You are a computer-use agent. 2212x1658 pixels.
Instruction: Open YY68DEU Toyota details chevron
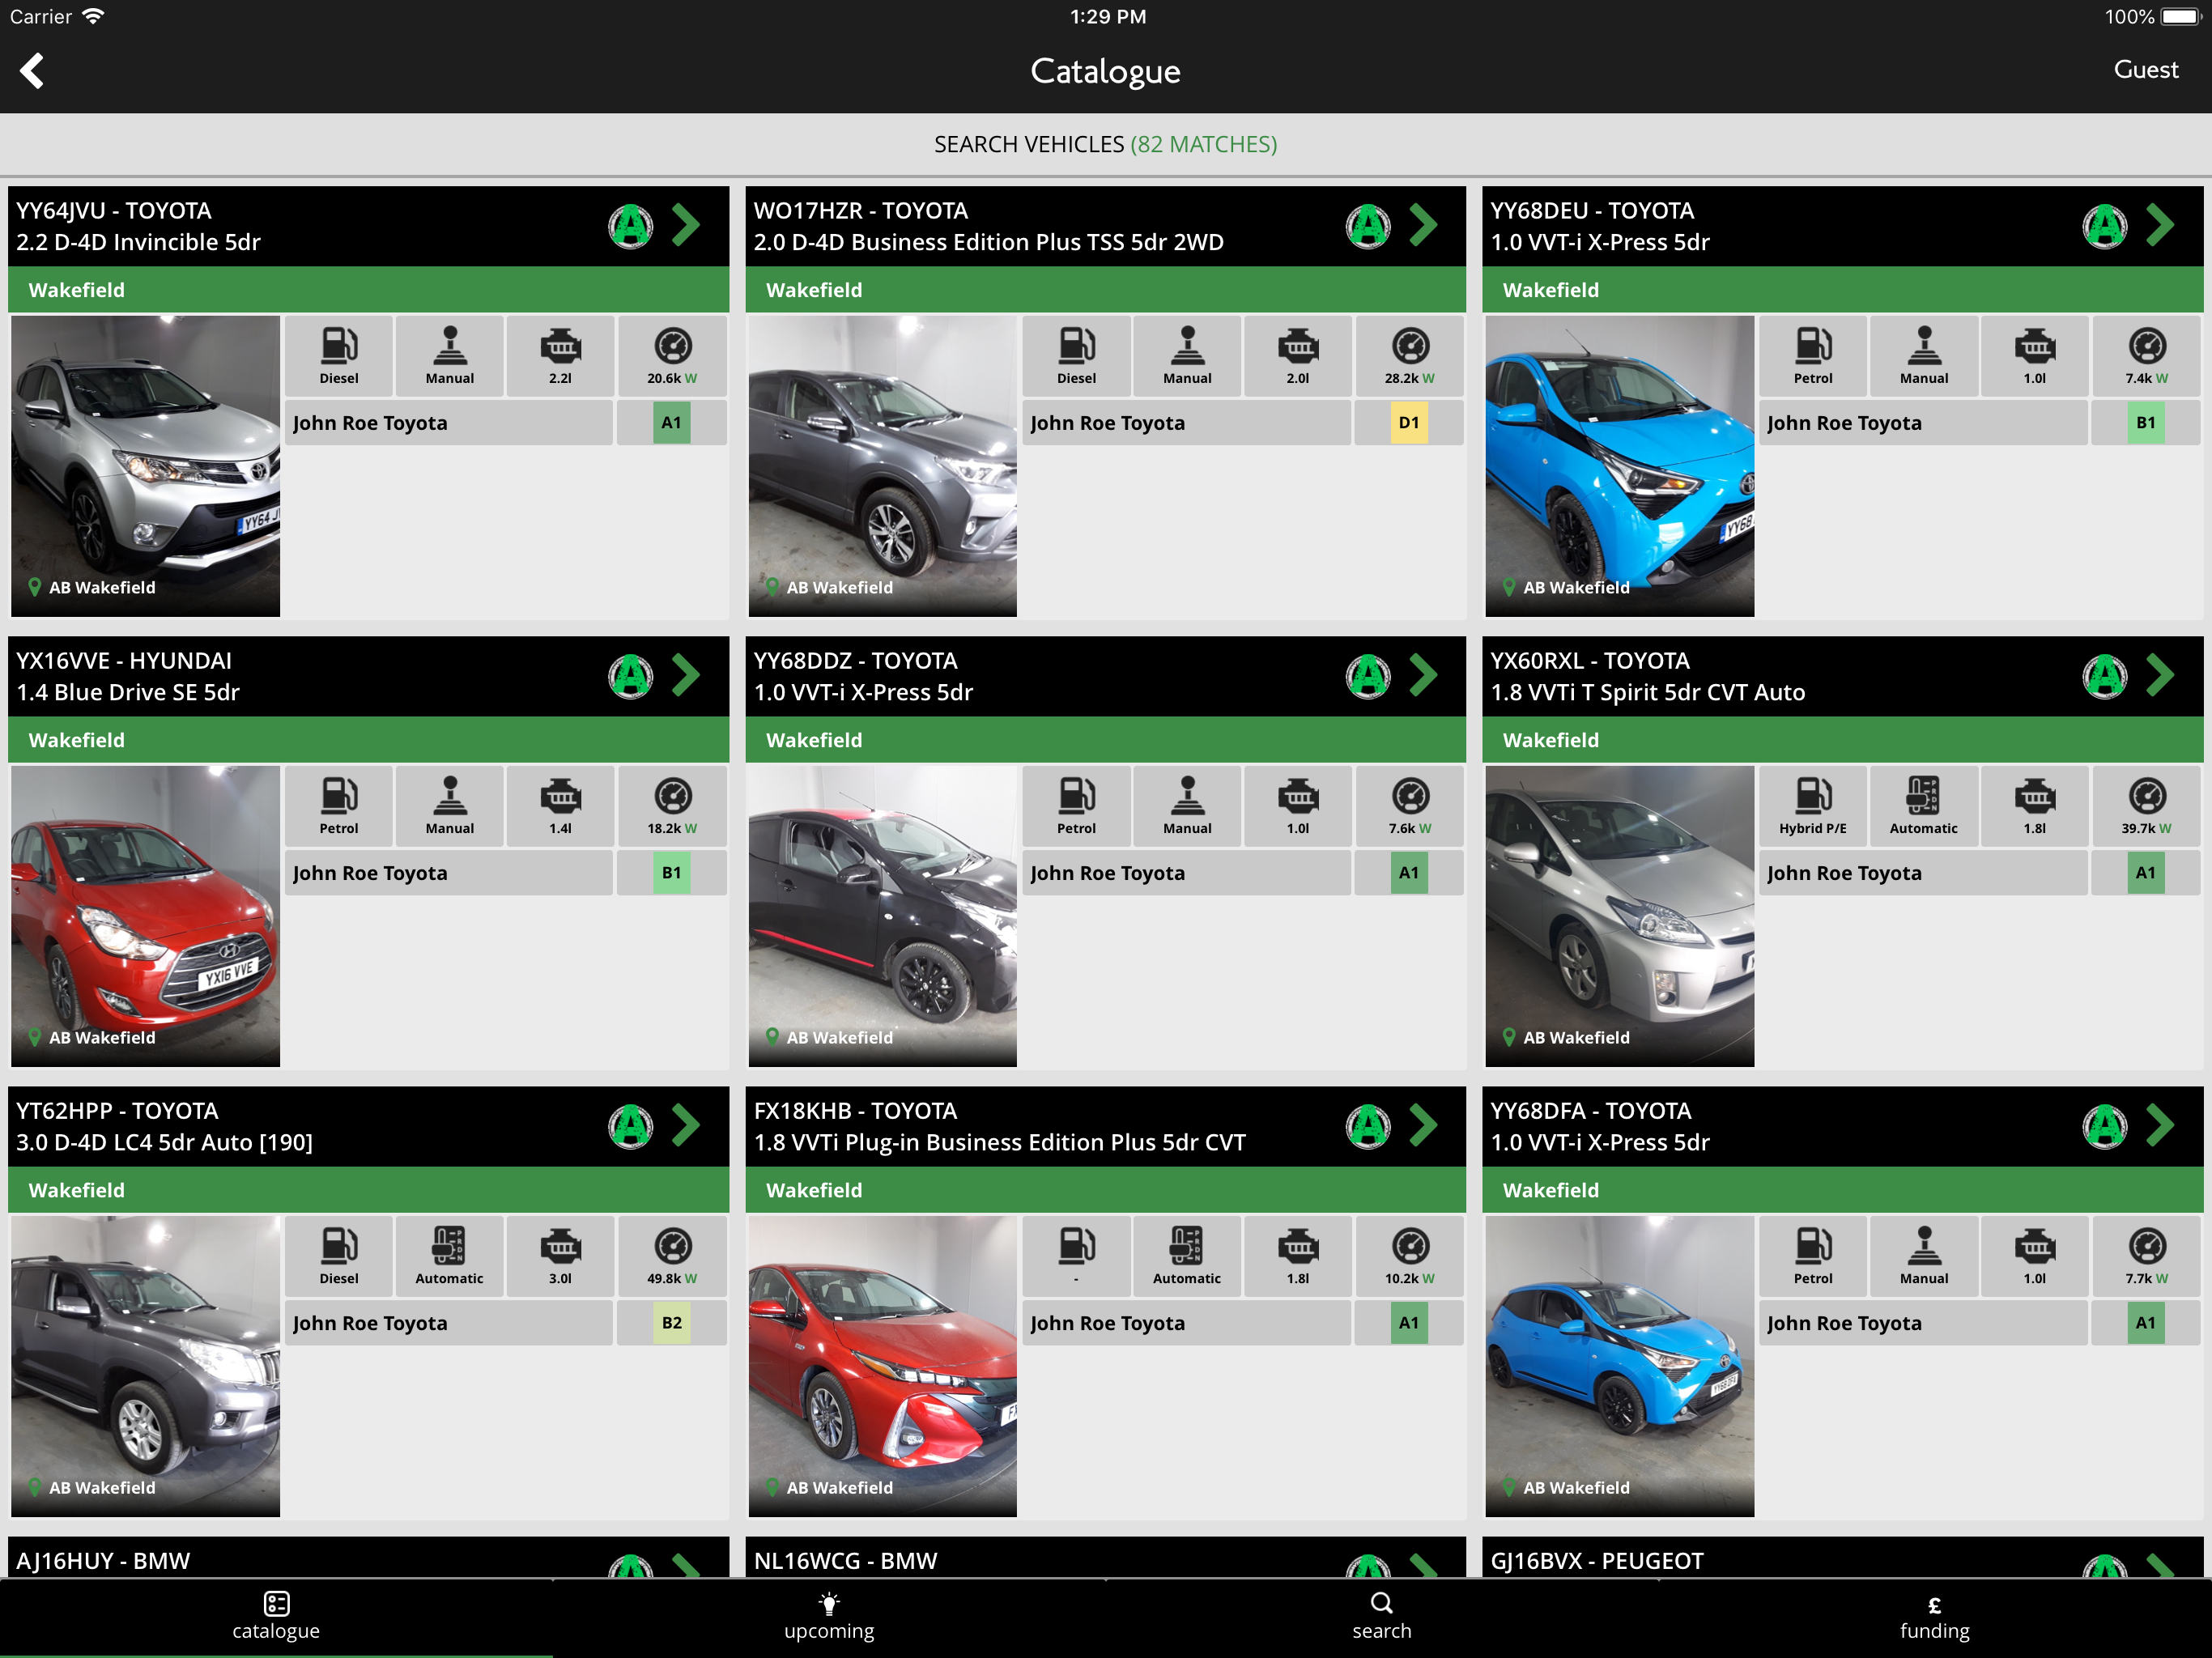click(x=2160, y=225)
